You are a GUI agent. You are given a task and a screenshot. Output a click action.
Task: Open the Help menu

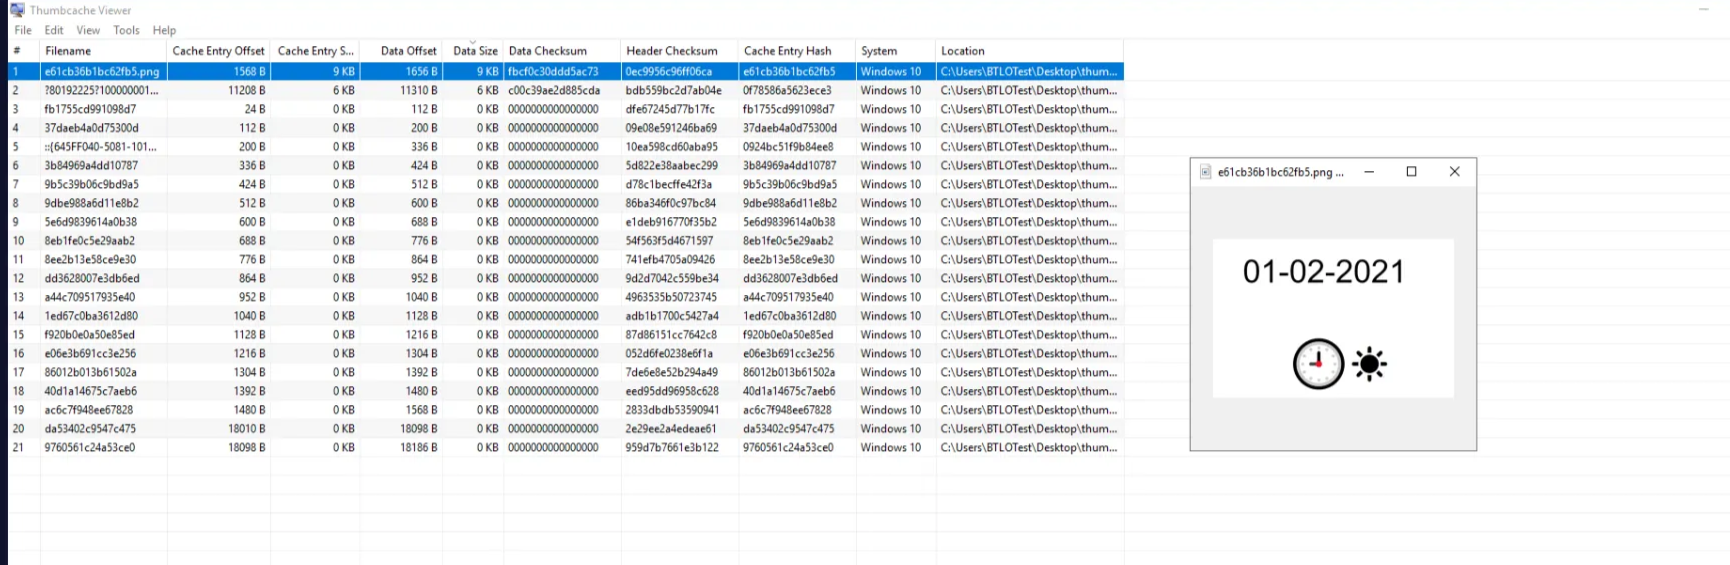tap(164, 30)
